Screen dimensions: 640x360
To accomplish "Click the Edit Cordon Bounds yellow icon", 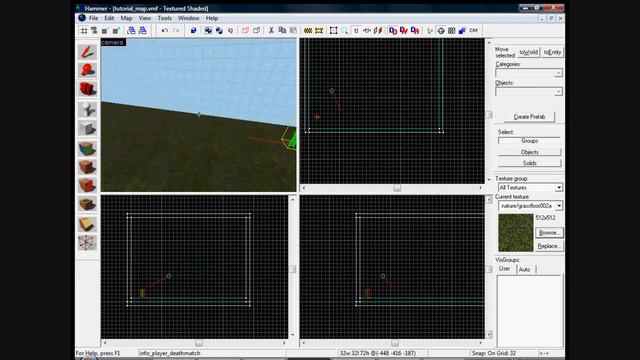I will (319, 31).
